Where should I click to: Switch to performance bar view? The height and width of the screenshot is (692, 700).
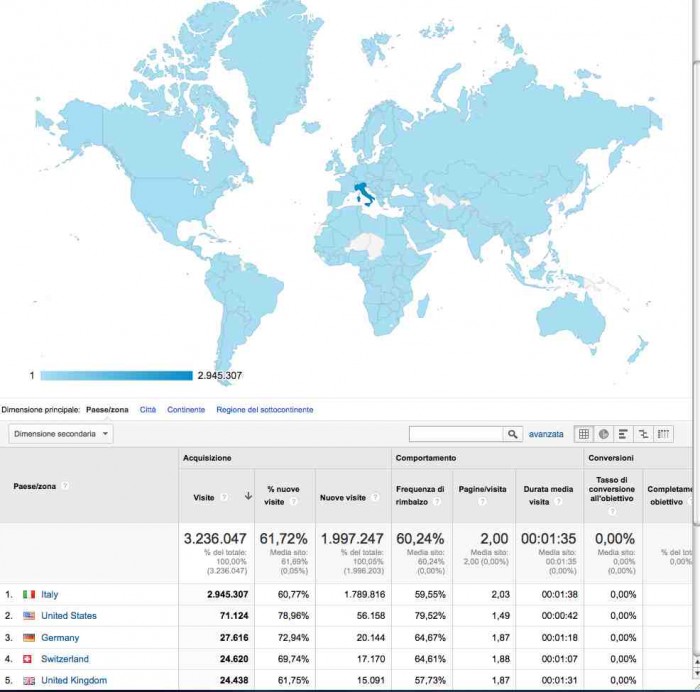point(623,434)
